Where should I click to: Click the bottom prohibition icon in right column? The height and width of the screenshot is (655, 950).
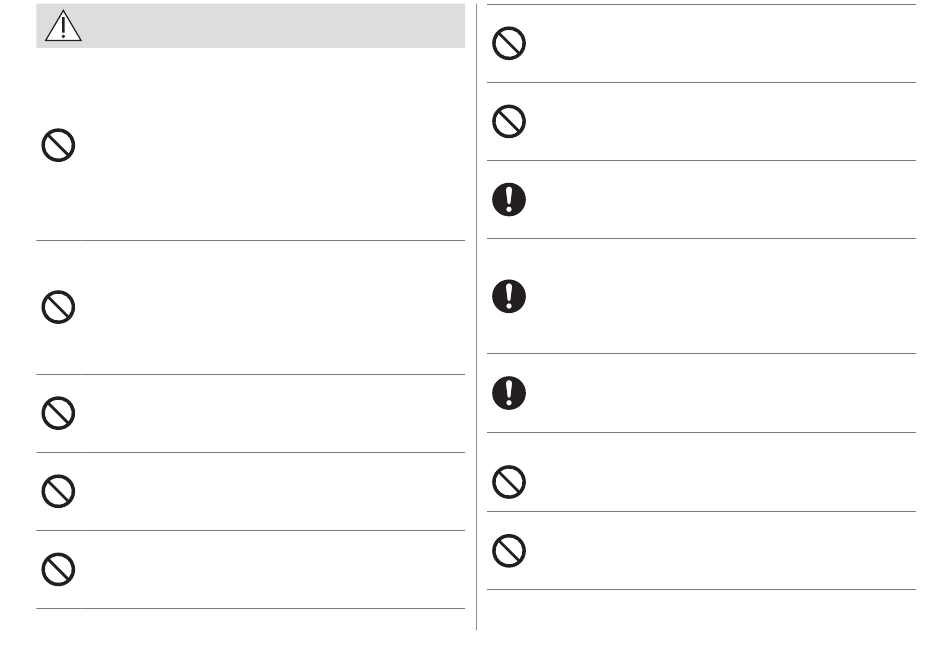pos(509,551)
